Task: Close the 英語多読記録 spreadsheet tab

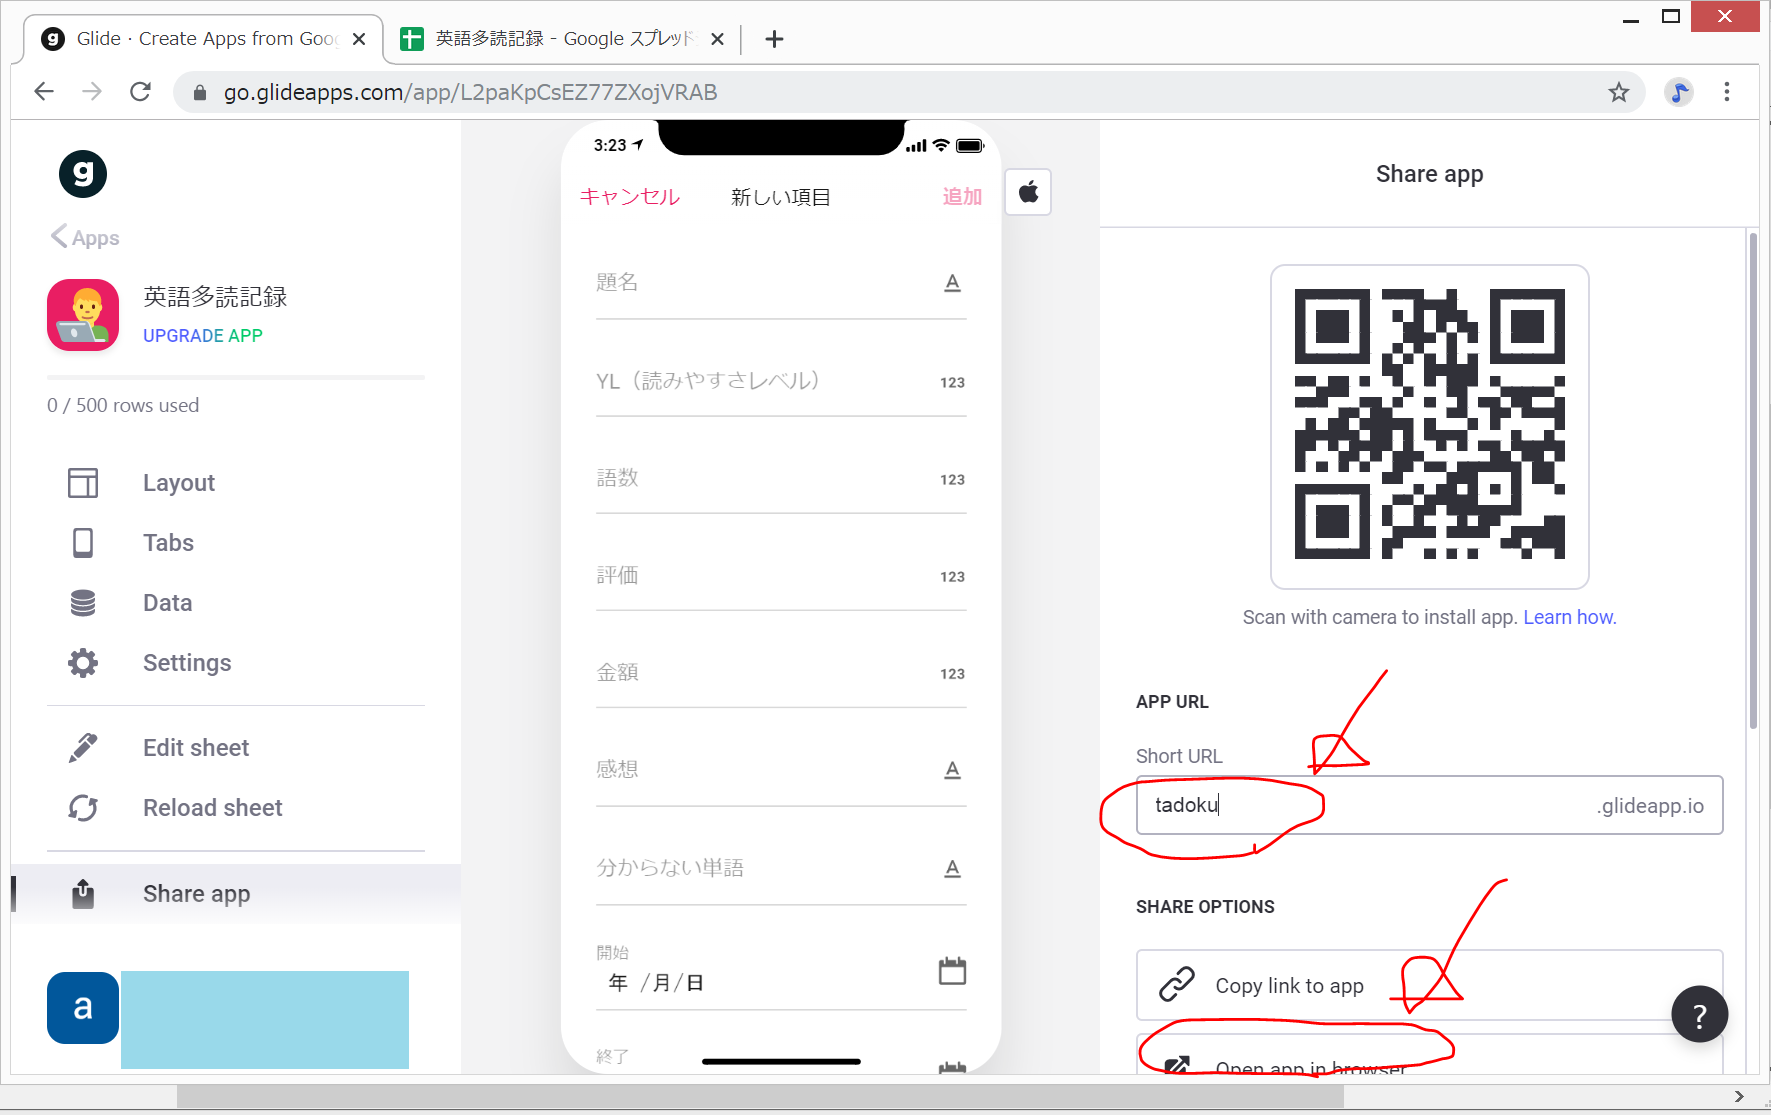Action: 717,39
